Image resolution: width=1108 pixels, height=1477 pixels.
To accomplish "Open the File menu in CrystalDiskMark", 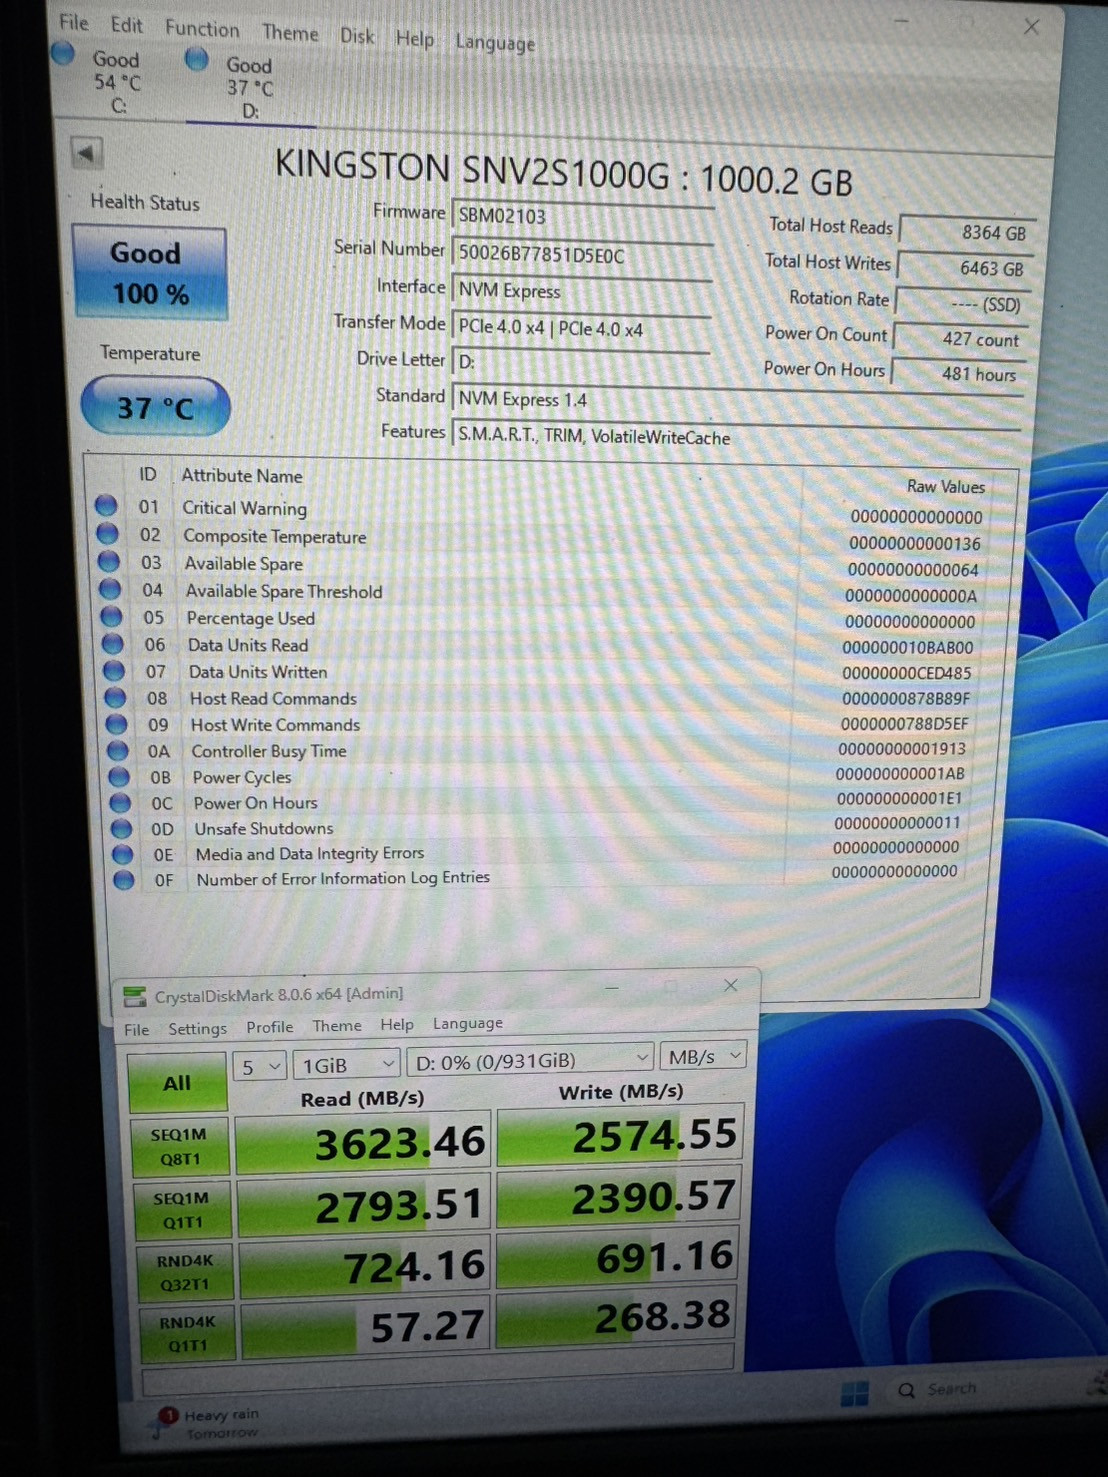I will tap(136, 1030).
